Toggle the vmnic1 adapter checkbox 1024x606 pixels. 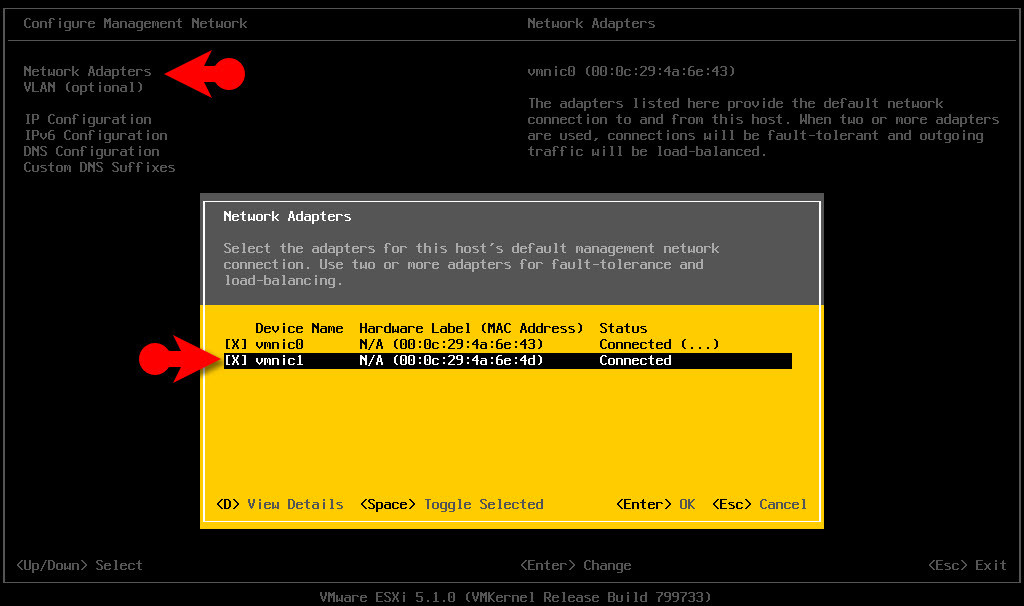click(236, 360)
